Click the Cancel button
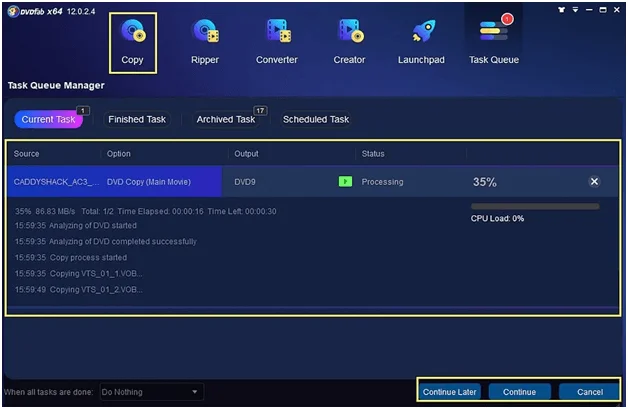This screenshot has width=628, height=409. coord(590,392)
